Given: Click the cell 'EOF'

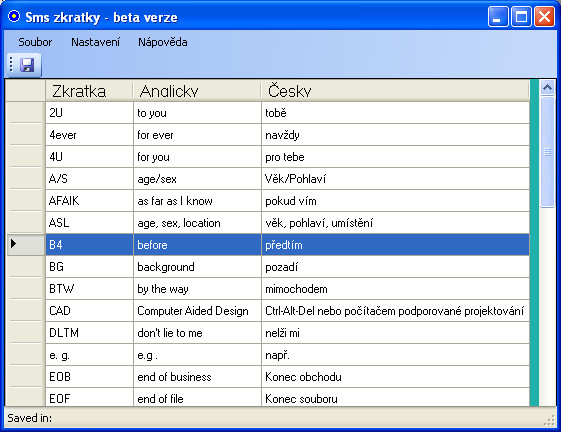Looking at the screenshot, I should tap(89, 397).
